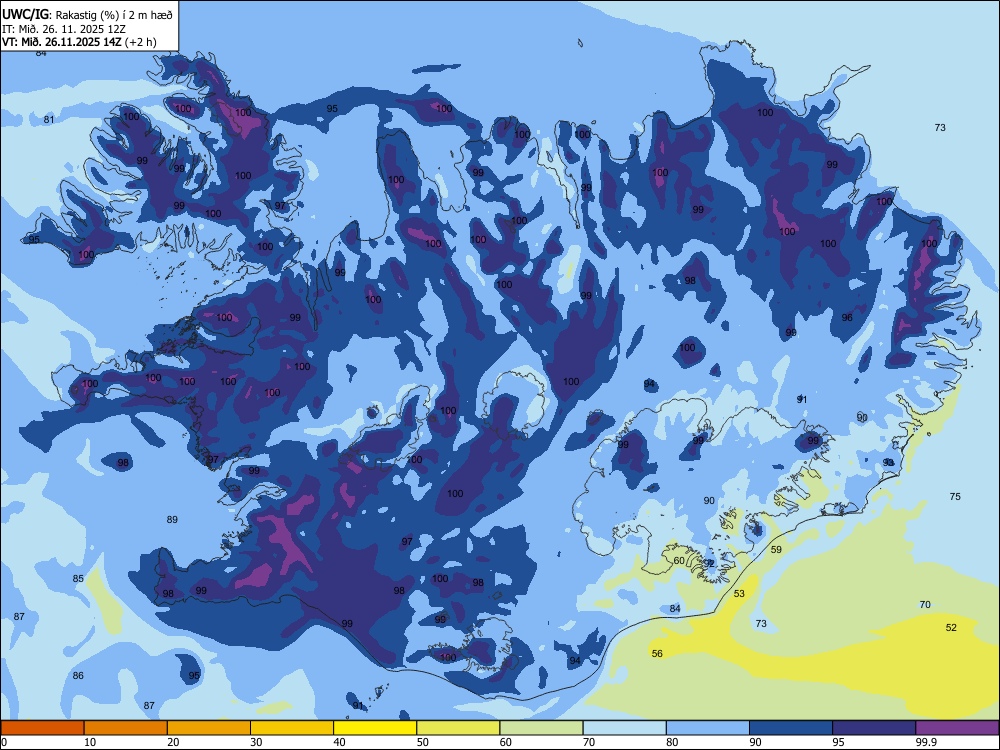Image resolution: width=1000 pixels, height=750 pixels.
Task: Click the dark blue 90–95 legend swatch
Action: click(x=791, y=728)
